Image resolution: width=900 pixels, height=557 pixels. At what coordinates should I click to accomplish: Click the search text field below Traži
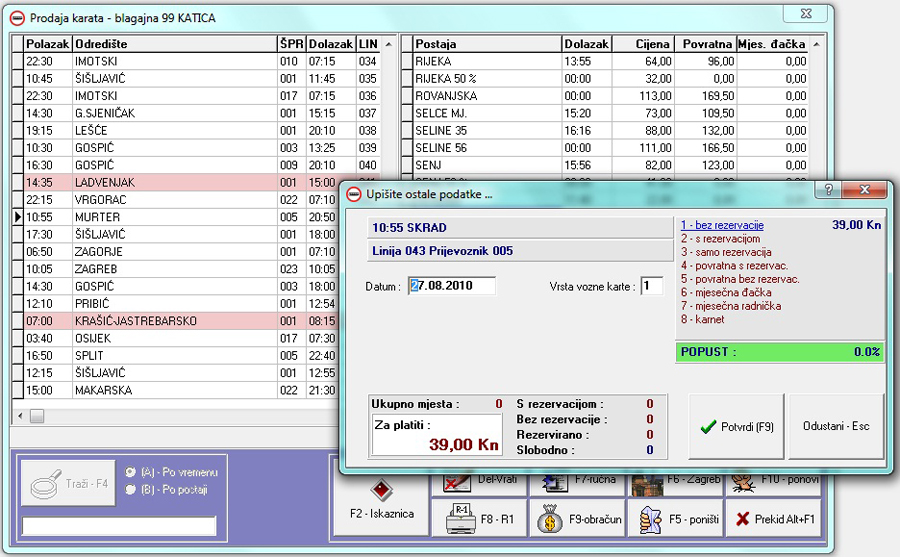pos(119,525)
